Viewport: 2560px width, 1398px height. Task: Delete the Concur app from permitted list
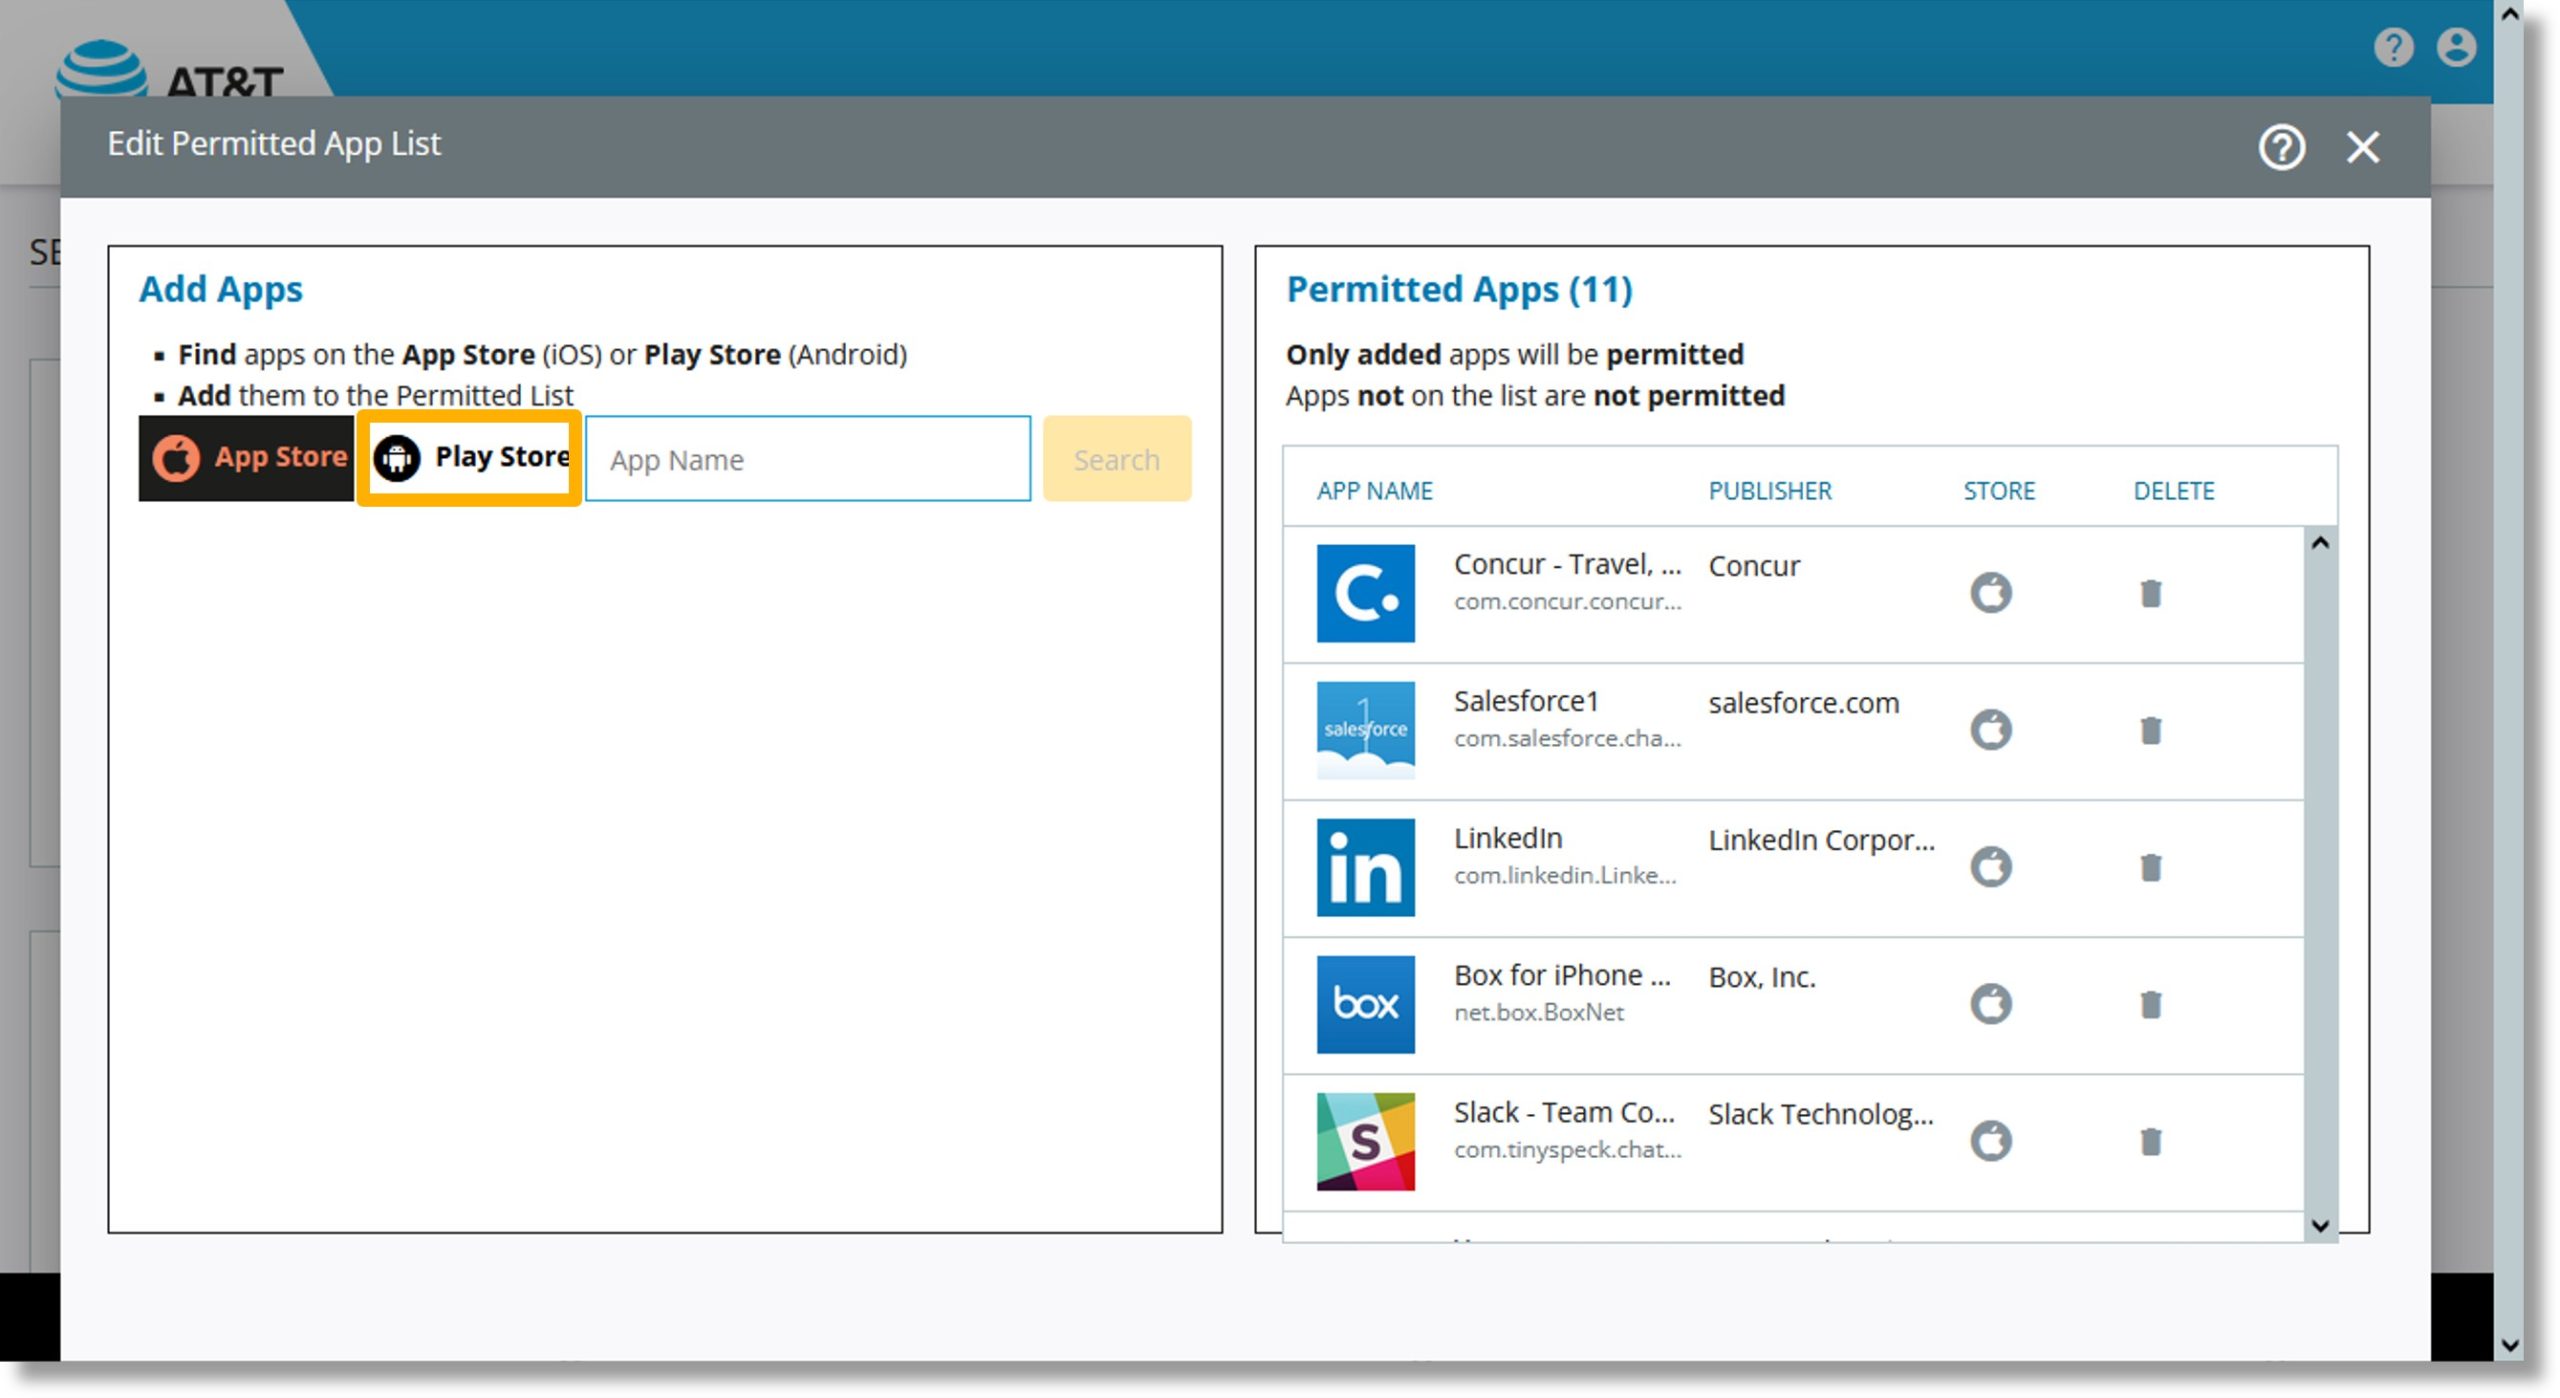point(2150,592)
